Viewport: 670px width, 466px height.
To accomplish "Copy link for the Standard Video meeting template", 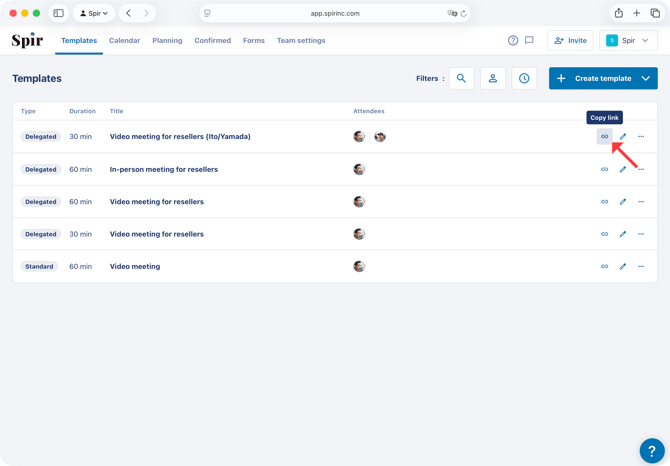I will (x=604, y=267).
